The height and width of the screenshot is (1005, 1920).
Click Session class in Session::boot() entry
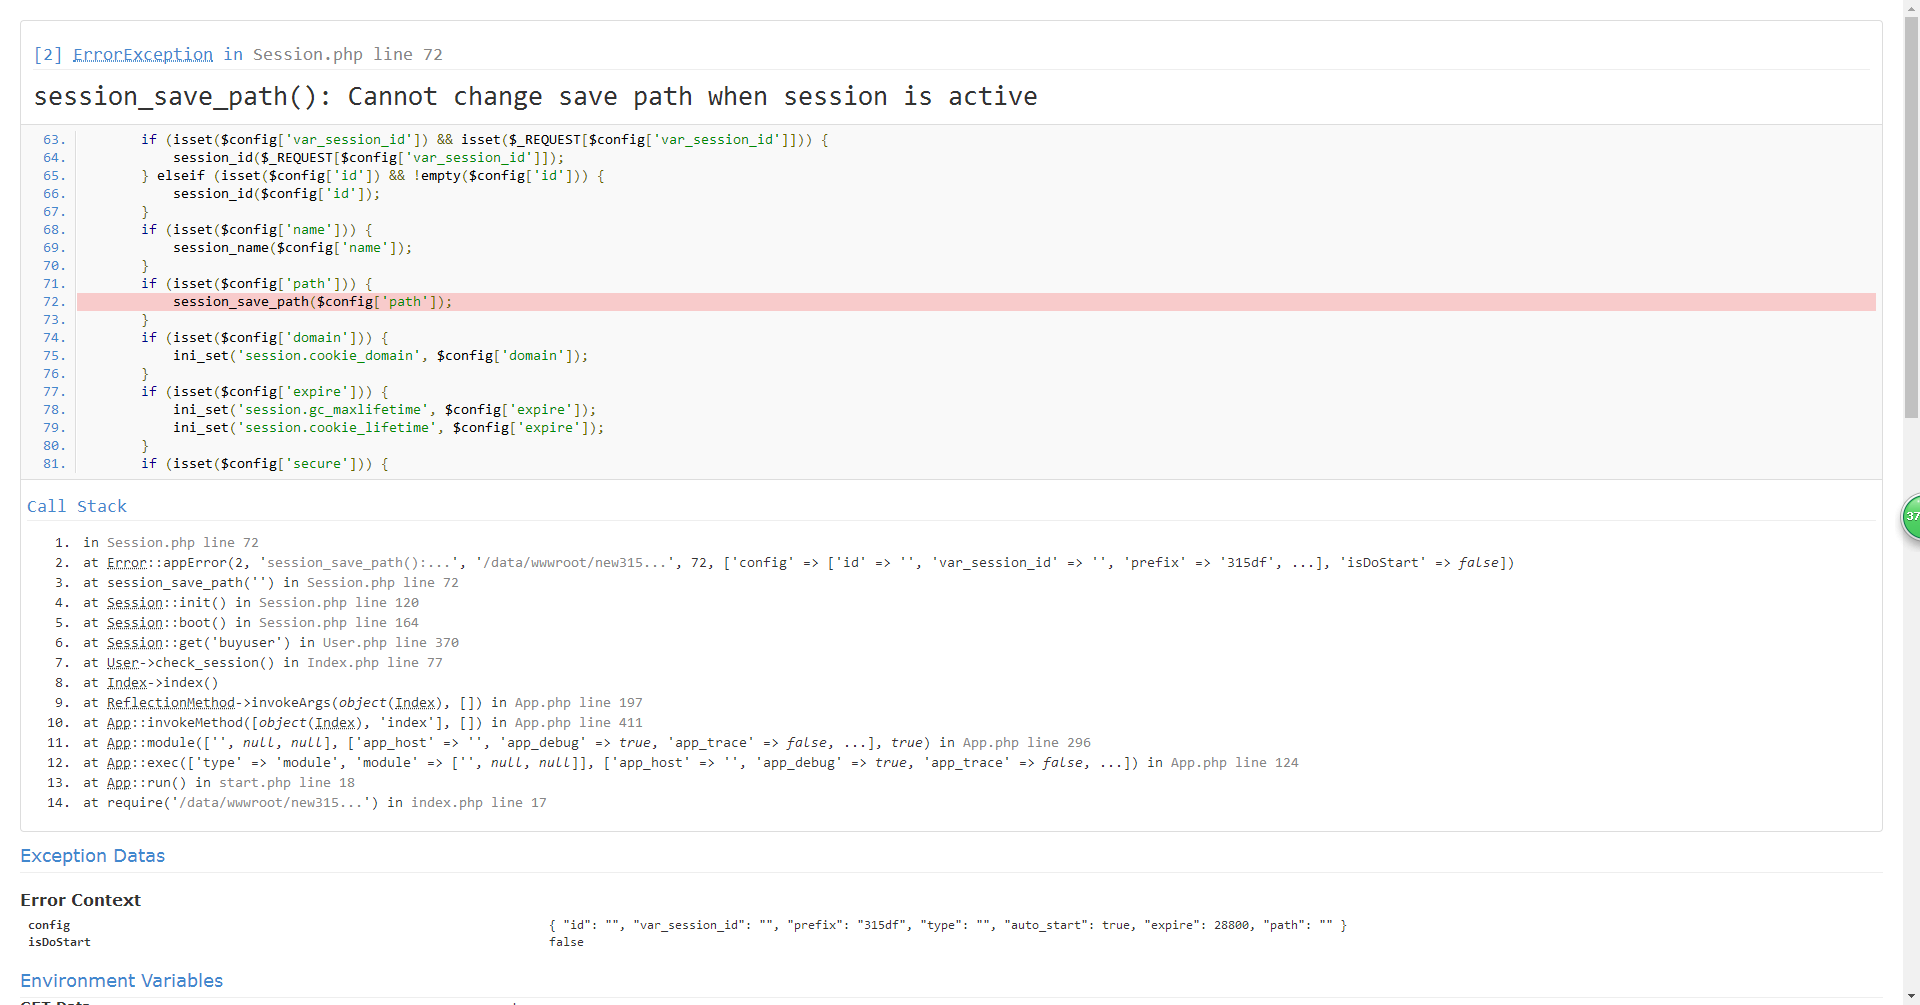pos(134,623)
